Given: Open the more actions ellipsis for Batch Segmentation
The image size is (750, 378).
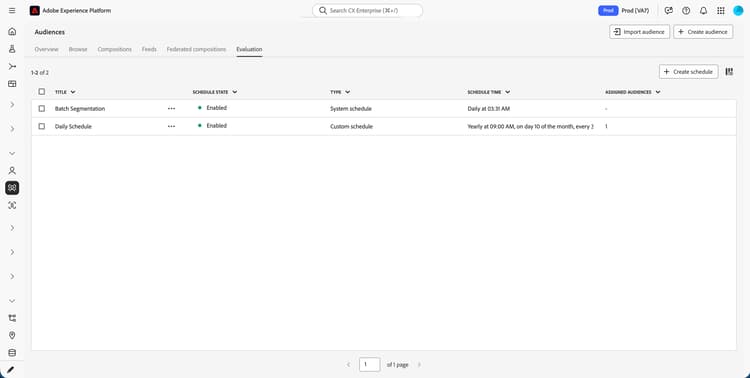Looking at the screenshot, I should (x=171, y=109).
